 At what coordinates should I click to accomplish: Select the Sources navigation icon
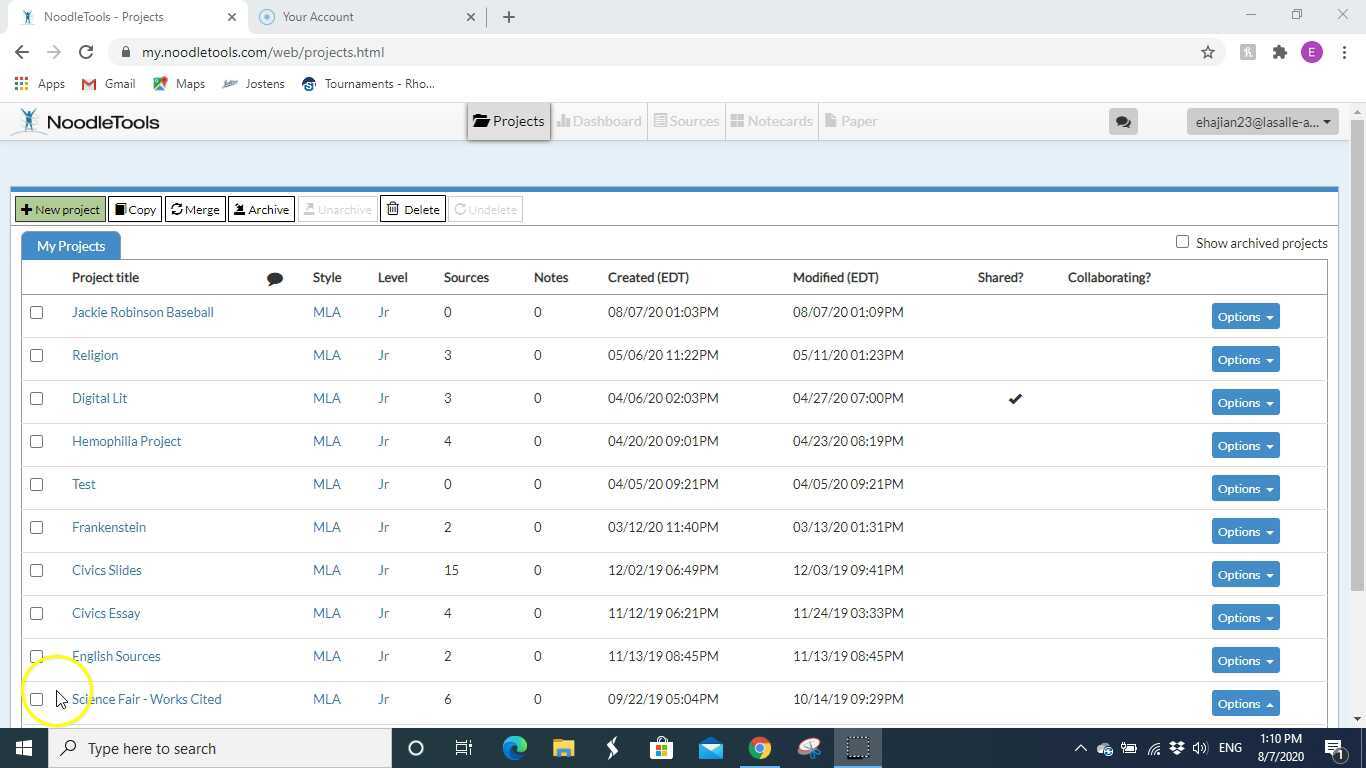point(662,121)
